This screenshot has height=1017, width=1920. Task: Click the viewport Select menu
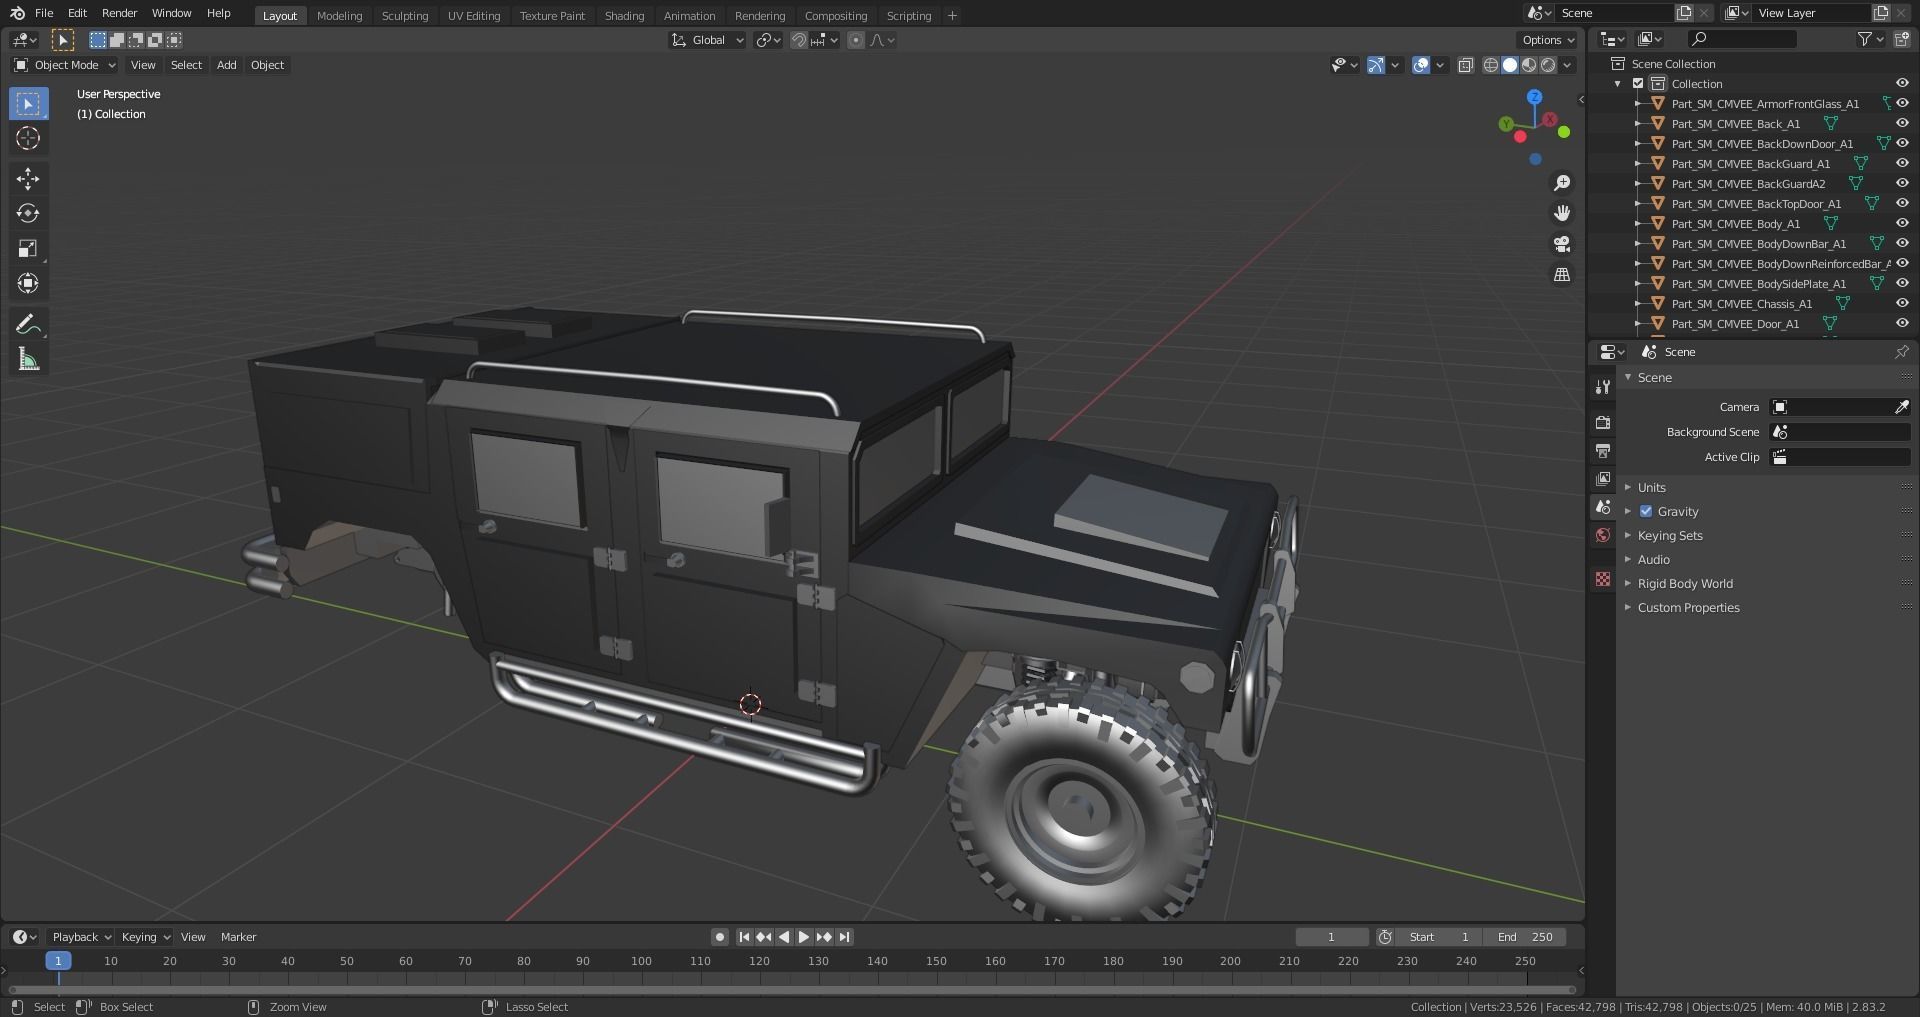click(x=186, y=65)
